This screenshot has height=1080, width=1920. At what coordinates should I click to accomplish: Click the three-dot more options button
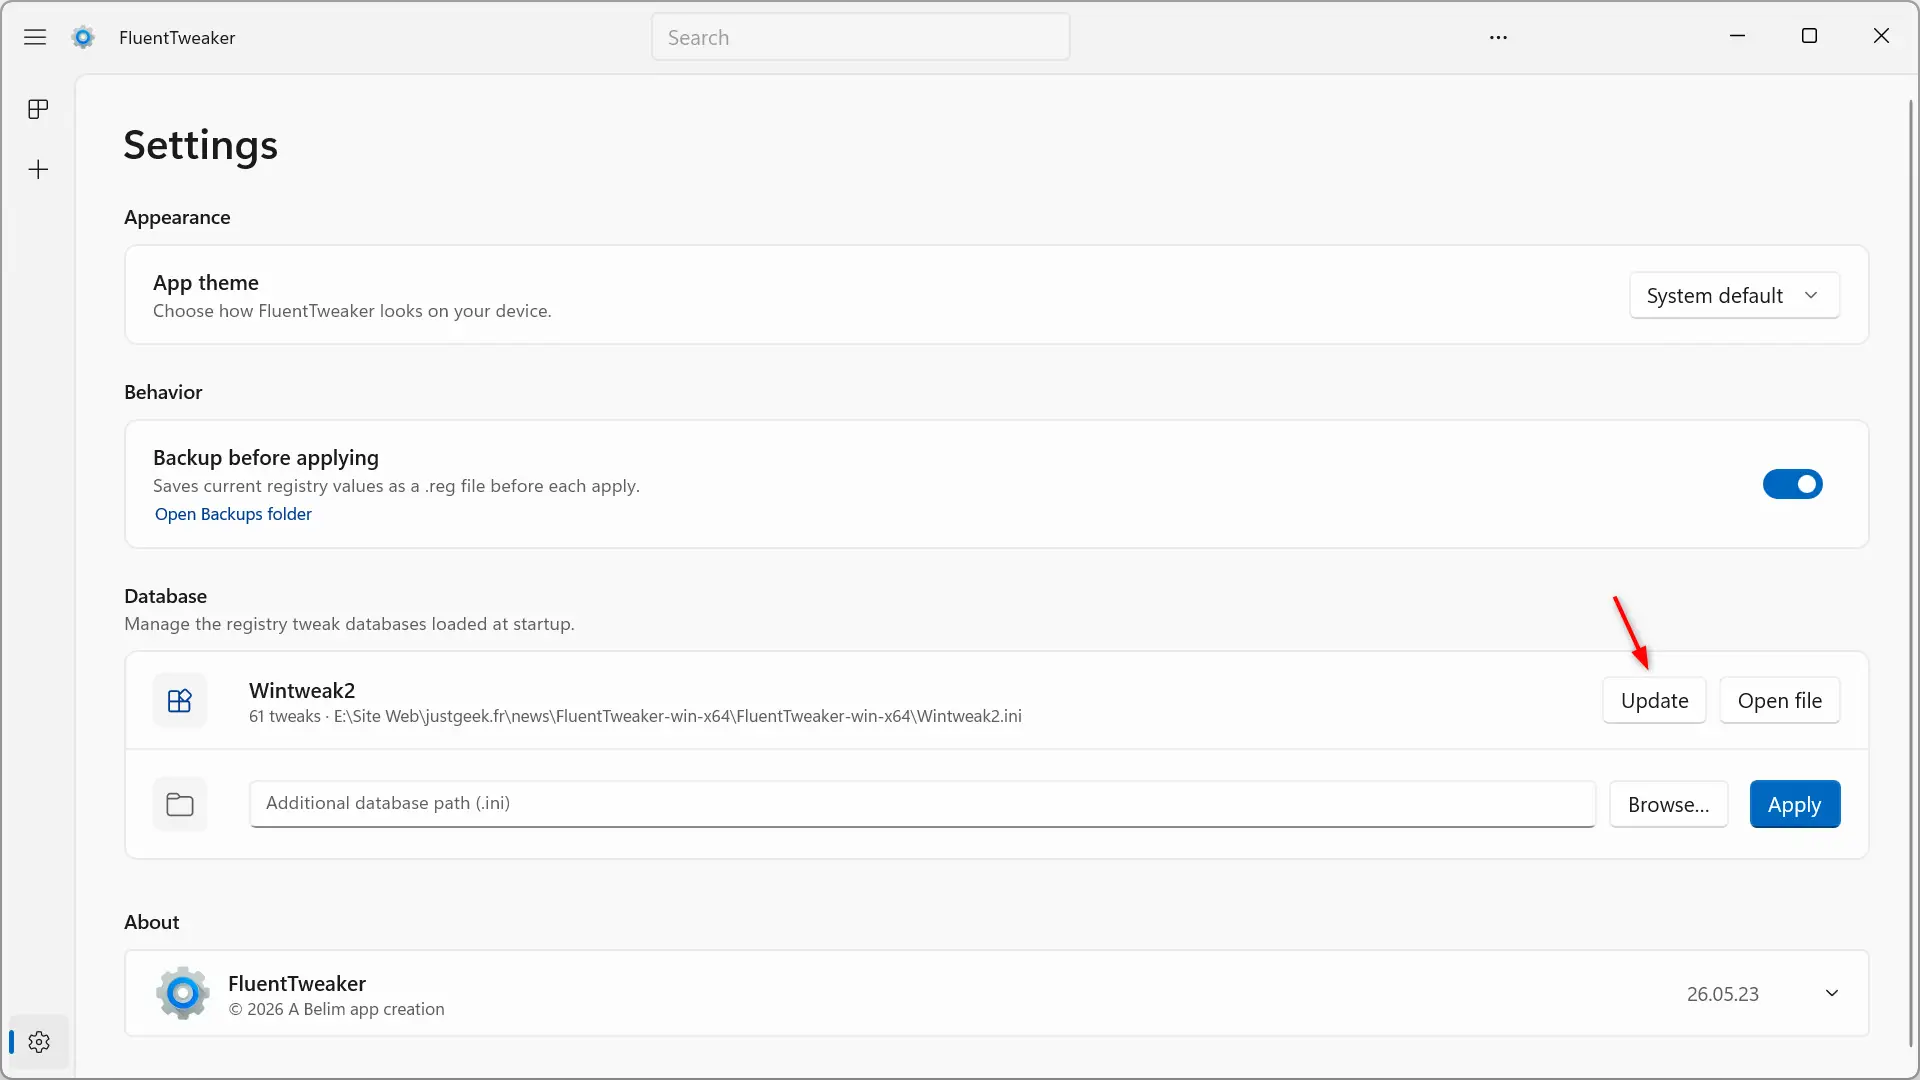[x=1498, y=37]
